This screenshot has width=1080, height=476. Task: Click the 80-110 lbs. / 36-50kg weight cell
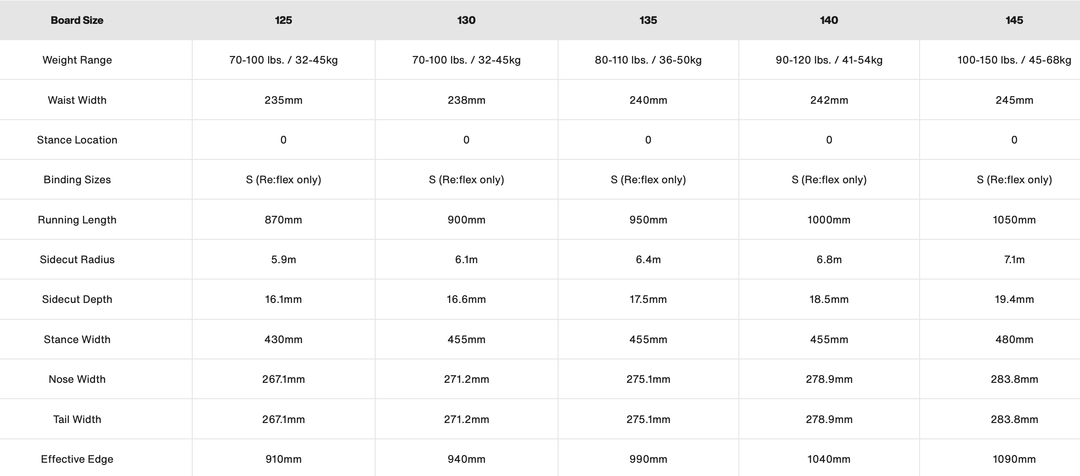click(648, 60)
